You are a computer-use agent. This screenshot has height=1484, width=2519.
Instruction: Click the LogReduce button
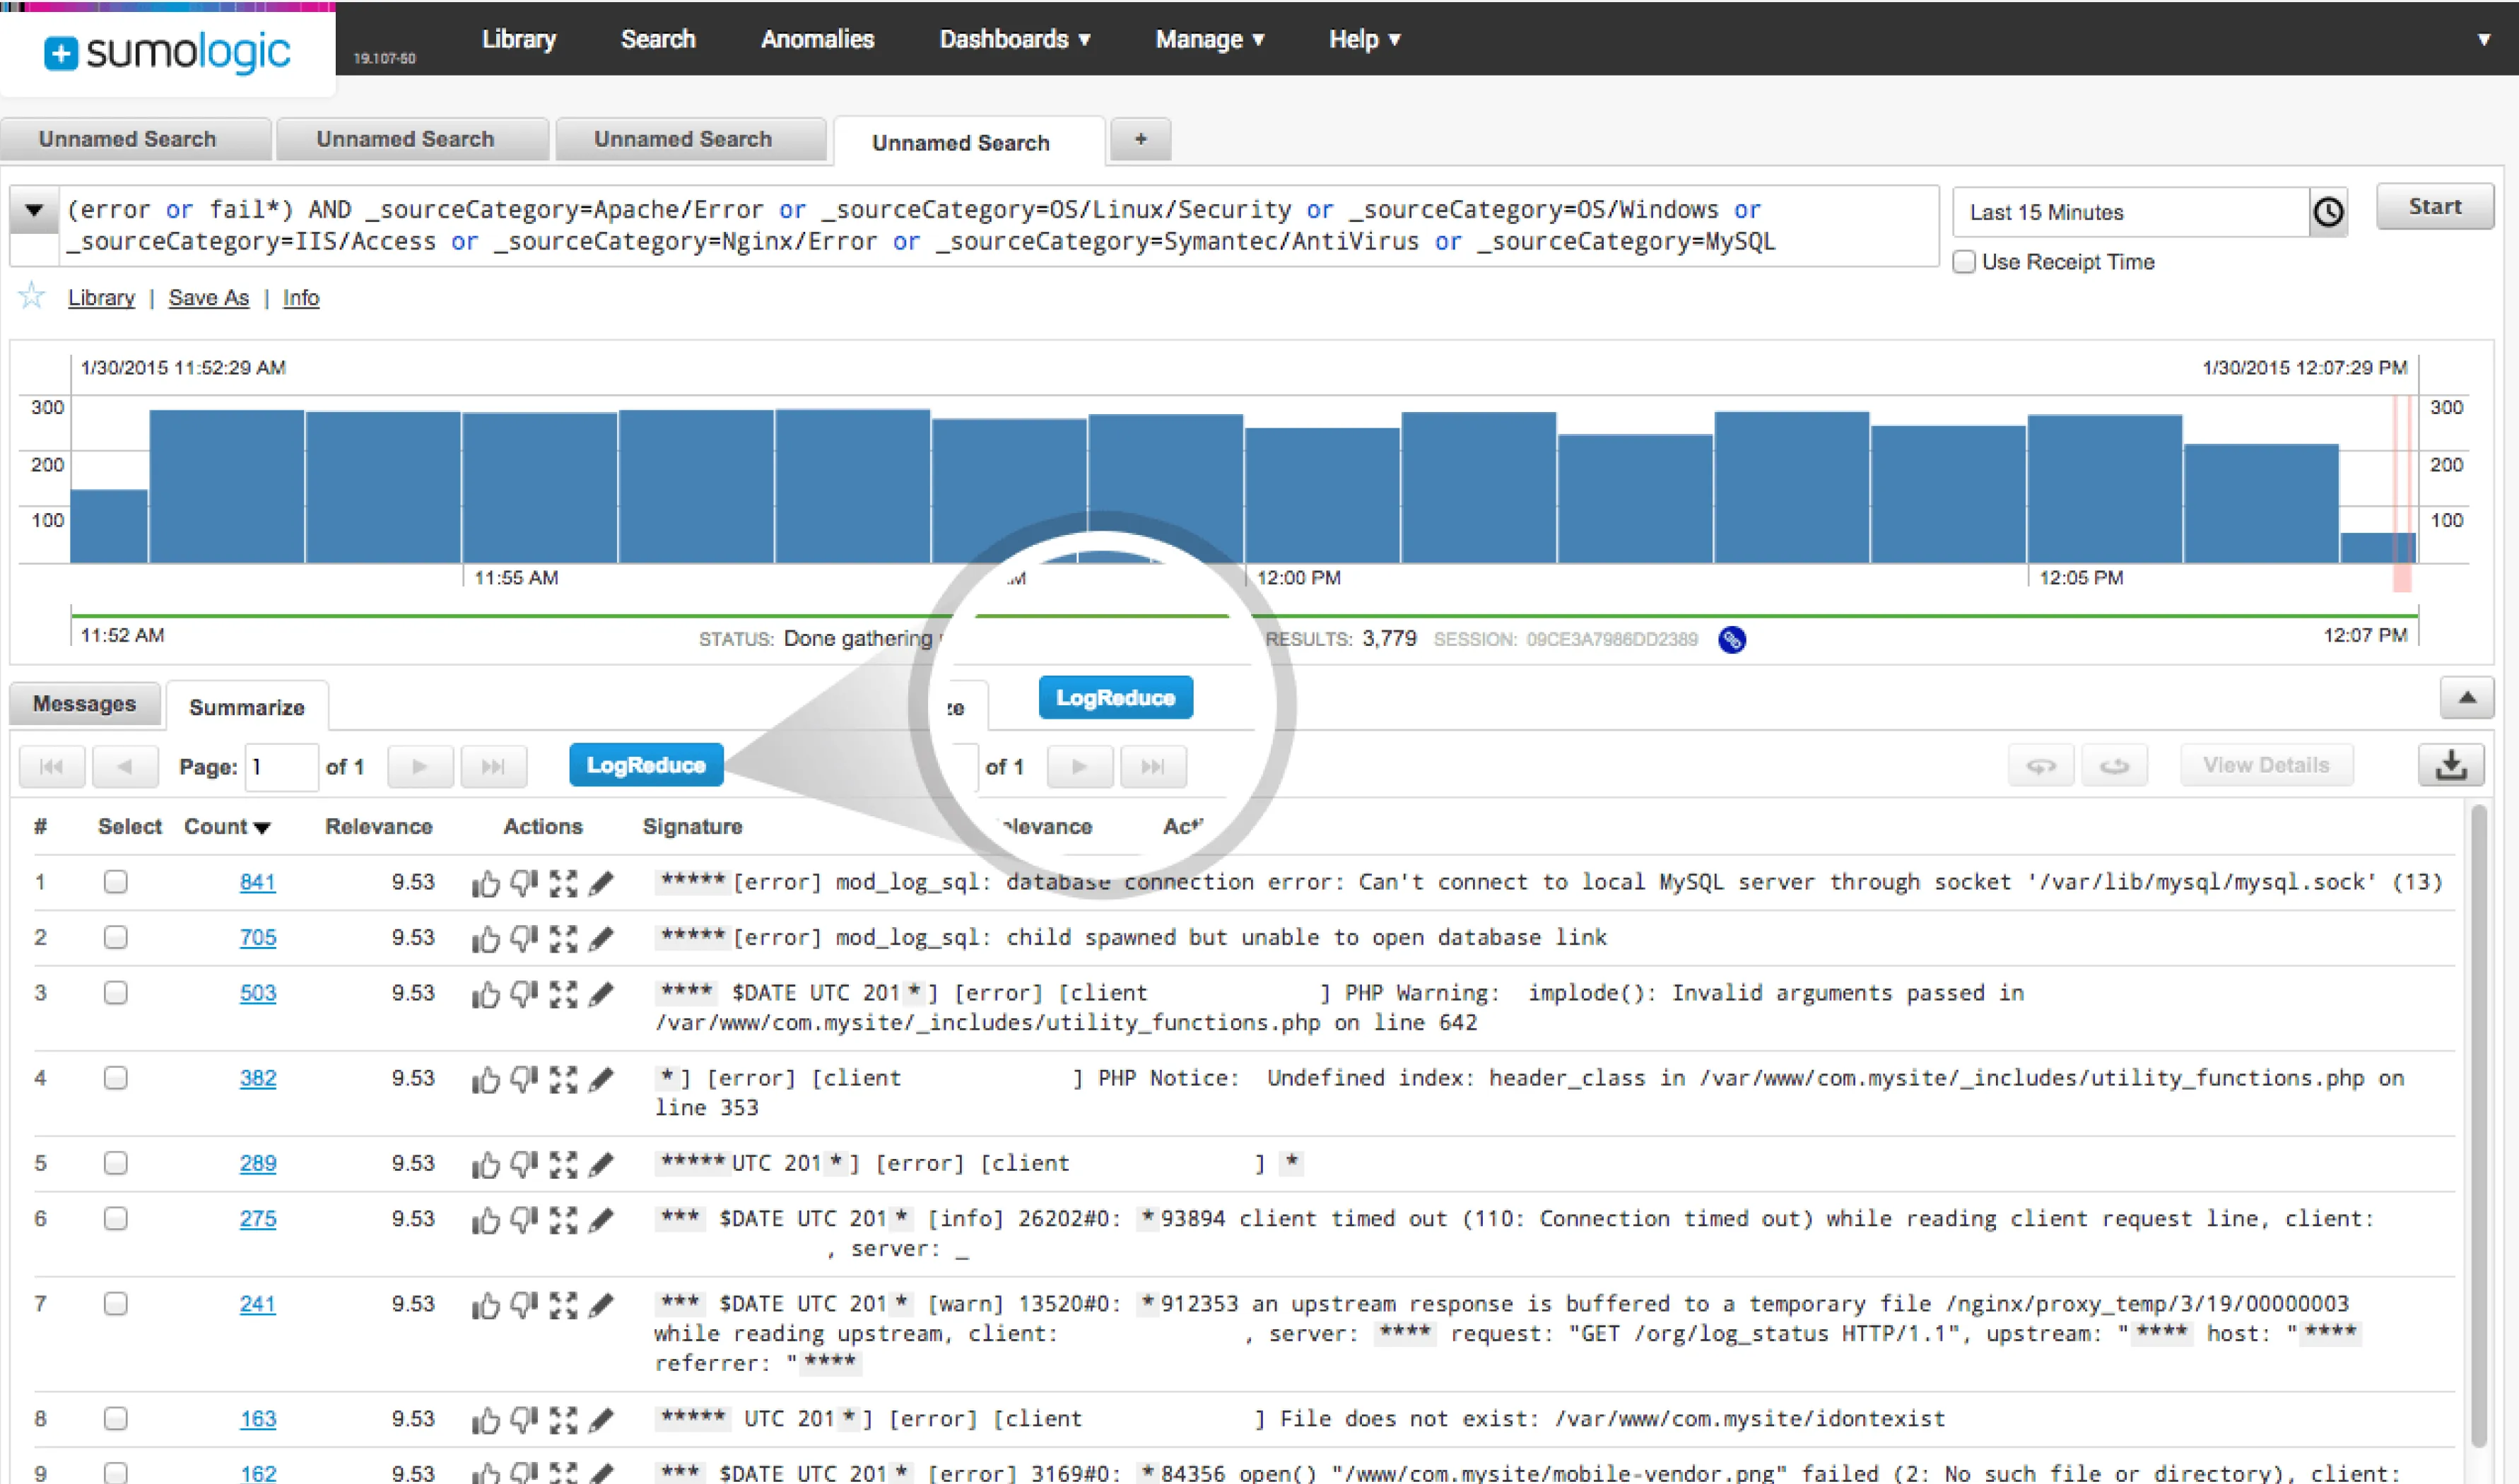(646, 766)
